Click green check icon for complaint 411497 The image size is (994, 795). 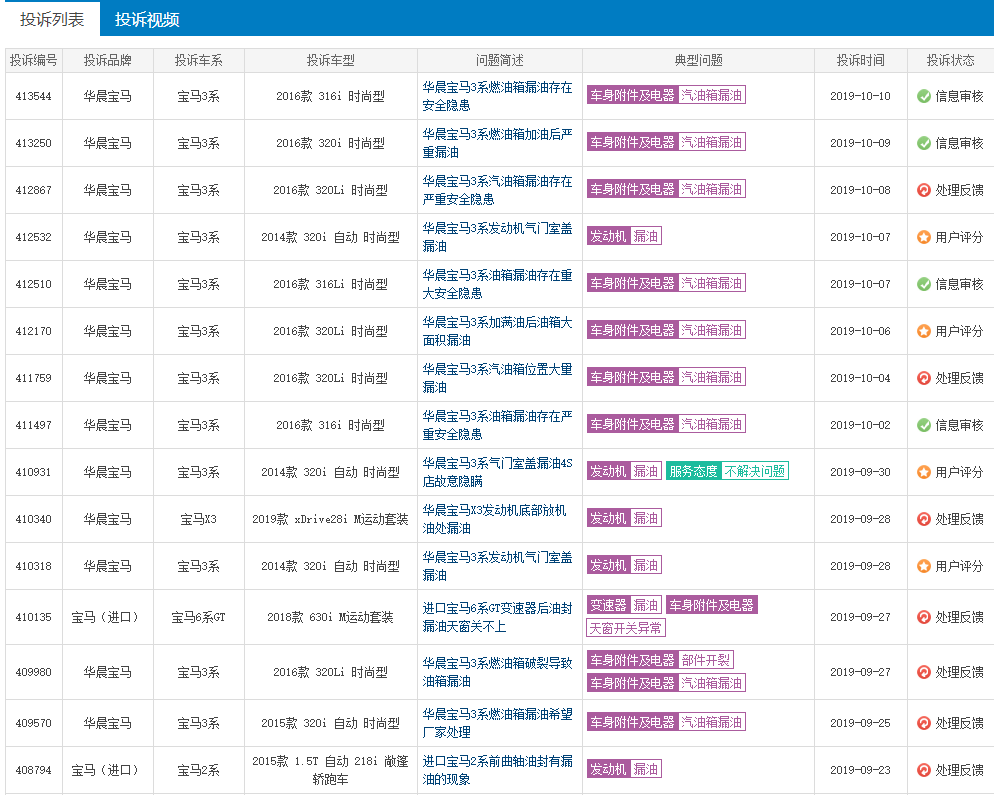click(x=924, y=425)
